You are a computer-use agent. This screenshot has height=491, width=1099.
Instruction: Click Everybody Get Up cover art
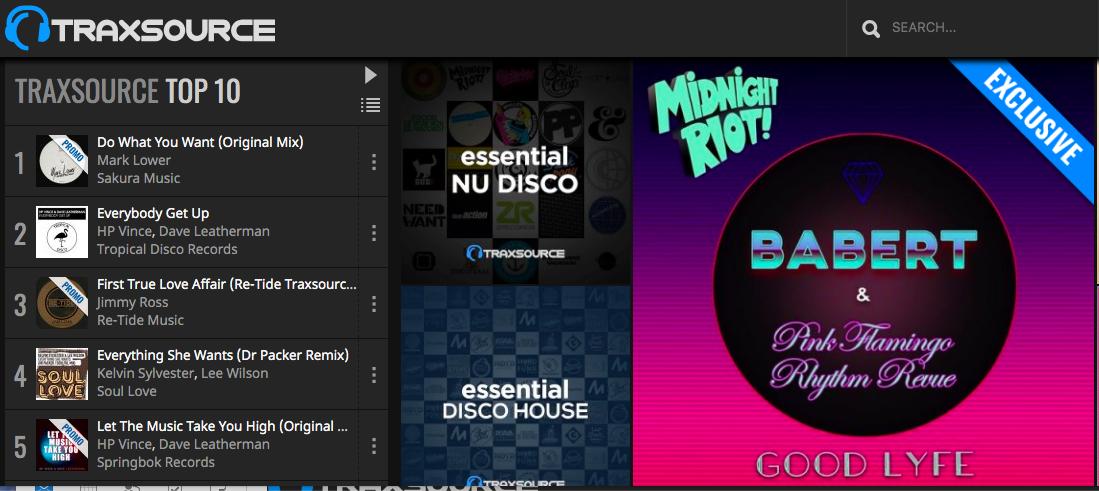(x=62, y=232)
